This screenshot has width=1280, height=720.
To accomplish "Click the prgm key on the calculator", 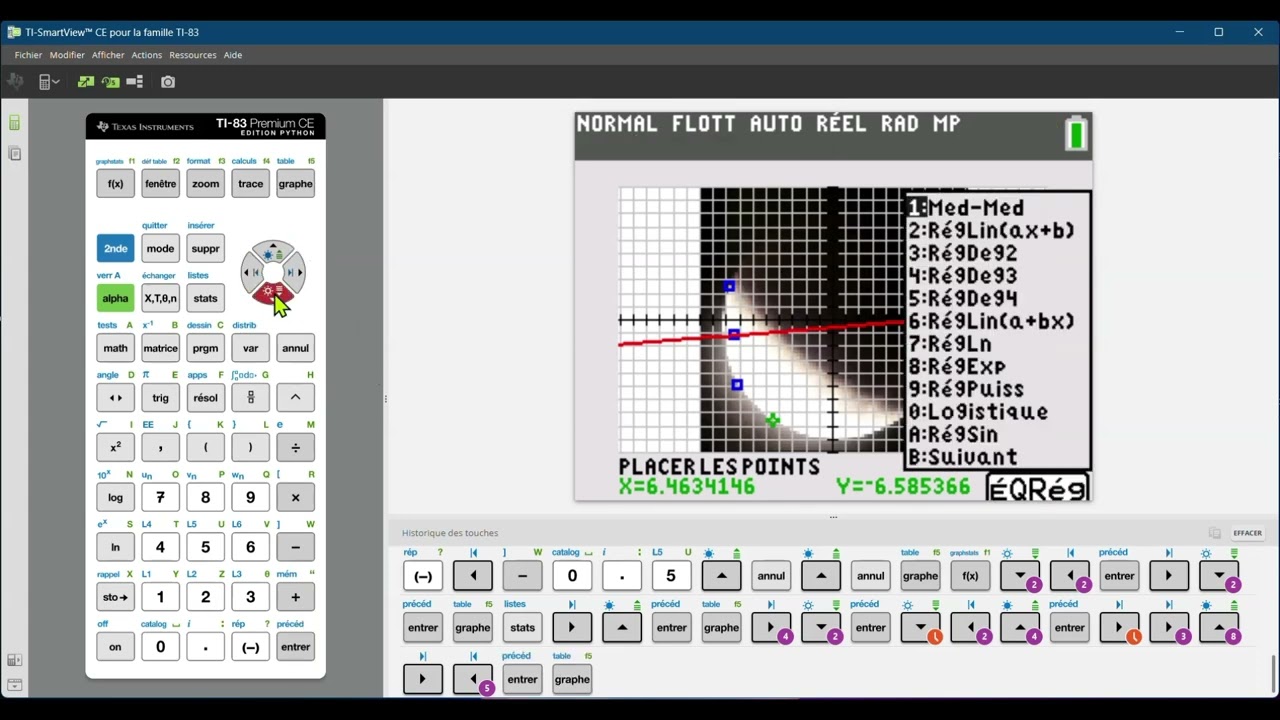I will pyautogui.click(x=205, y=348).
